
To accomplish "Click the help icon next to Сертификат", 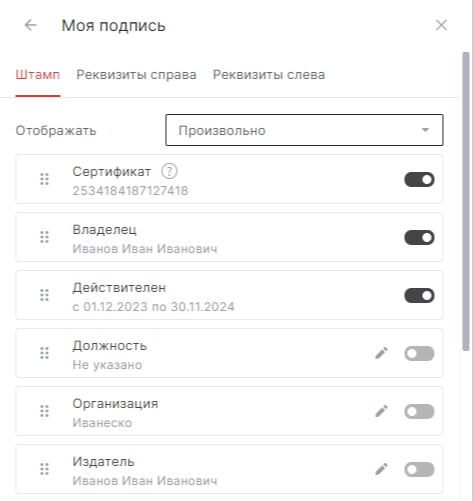I will (169, 171).
